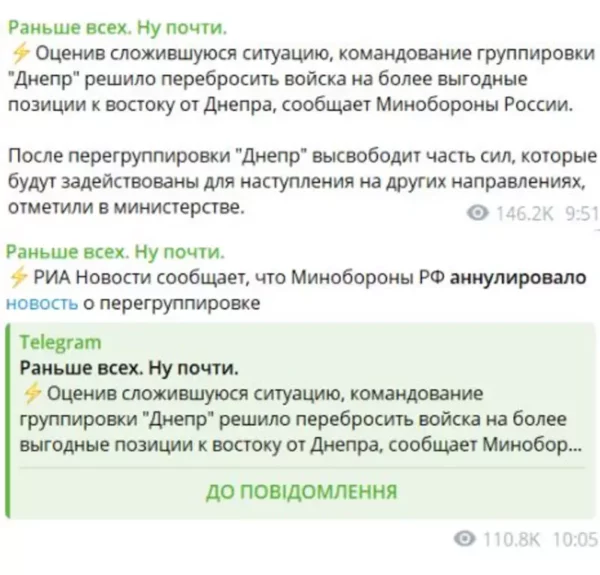Click the quoted preview text about группировки "Днепр"
This screenshot has width=600, height=575.
point(301,419)
